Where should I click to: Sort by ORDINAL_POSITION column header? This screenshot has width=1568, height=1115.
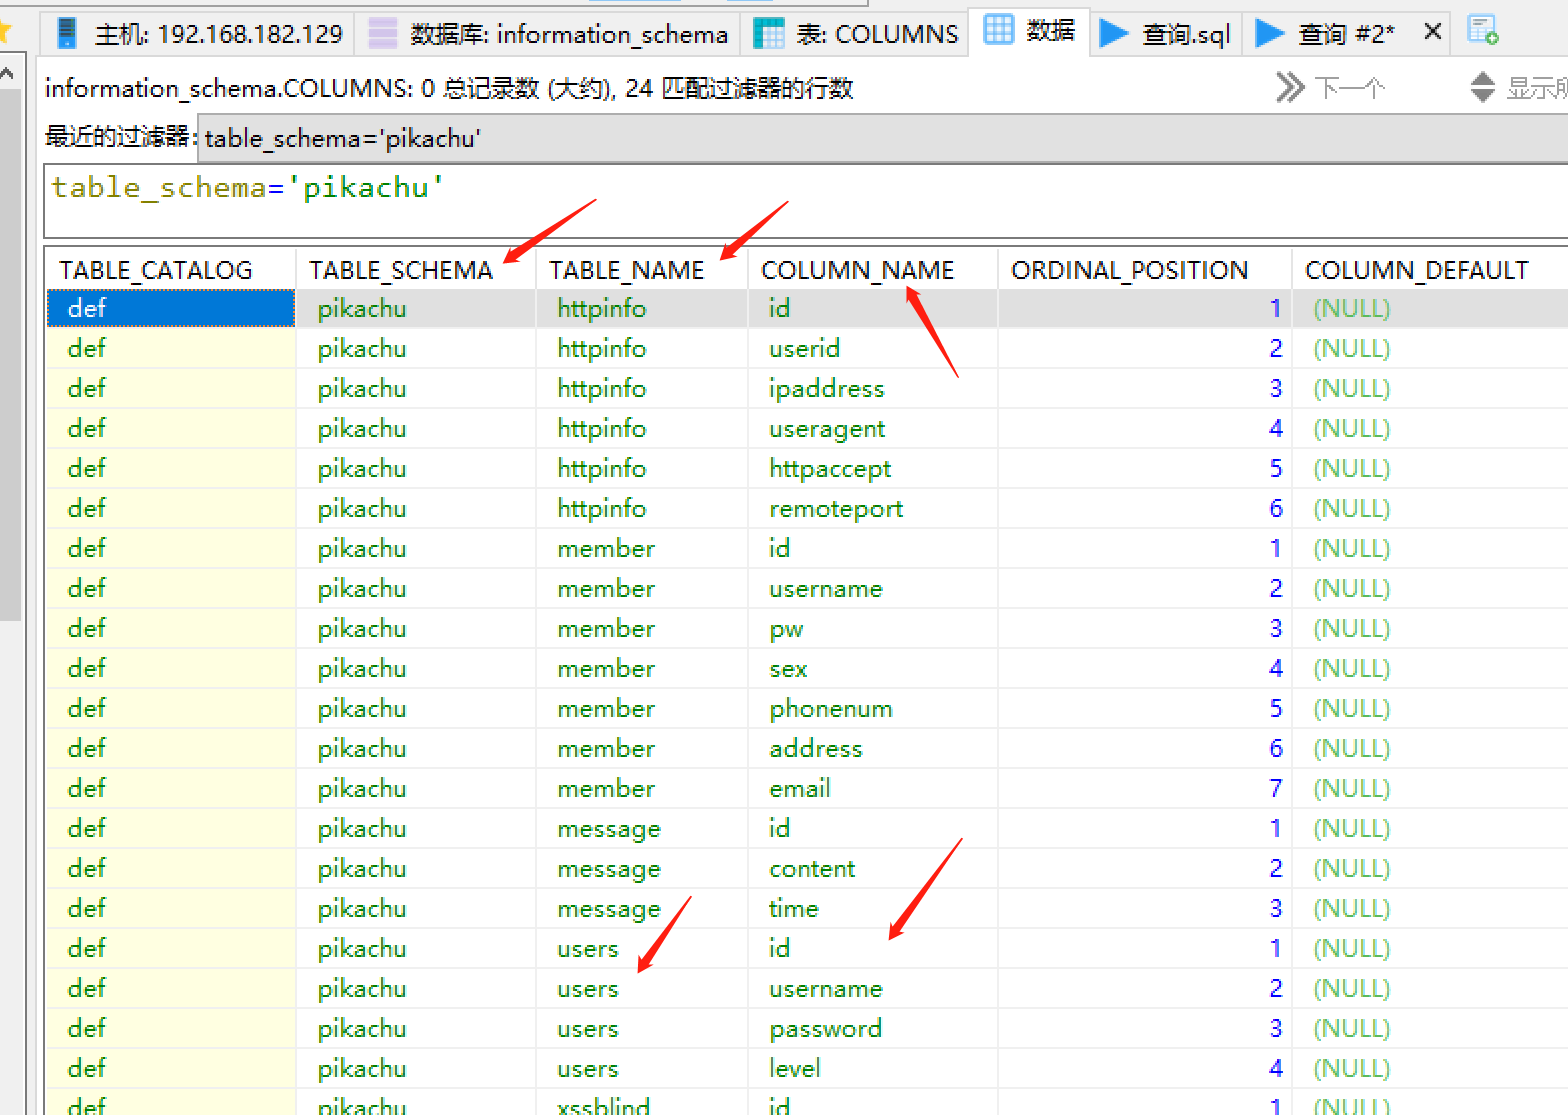[1144, 270]
